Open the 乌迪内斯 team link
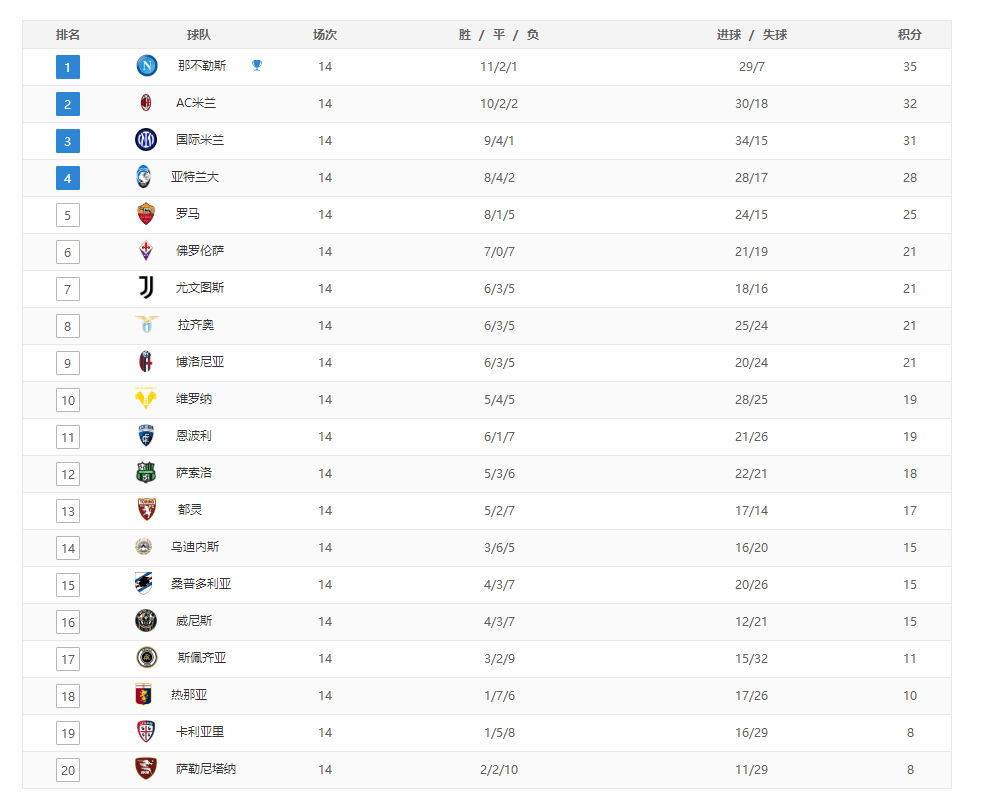This screenshot has width=1006, height=803. (x=195, y=547)
